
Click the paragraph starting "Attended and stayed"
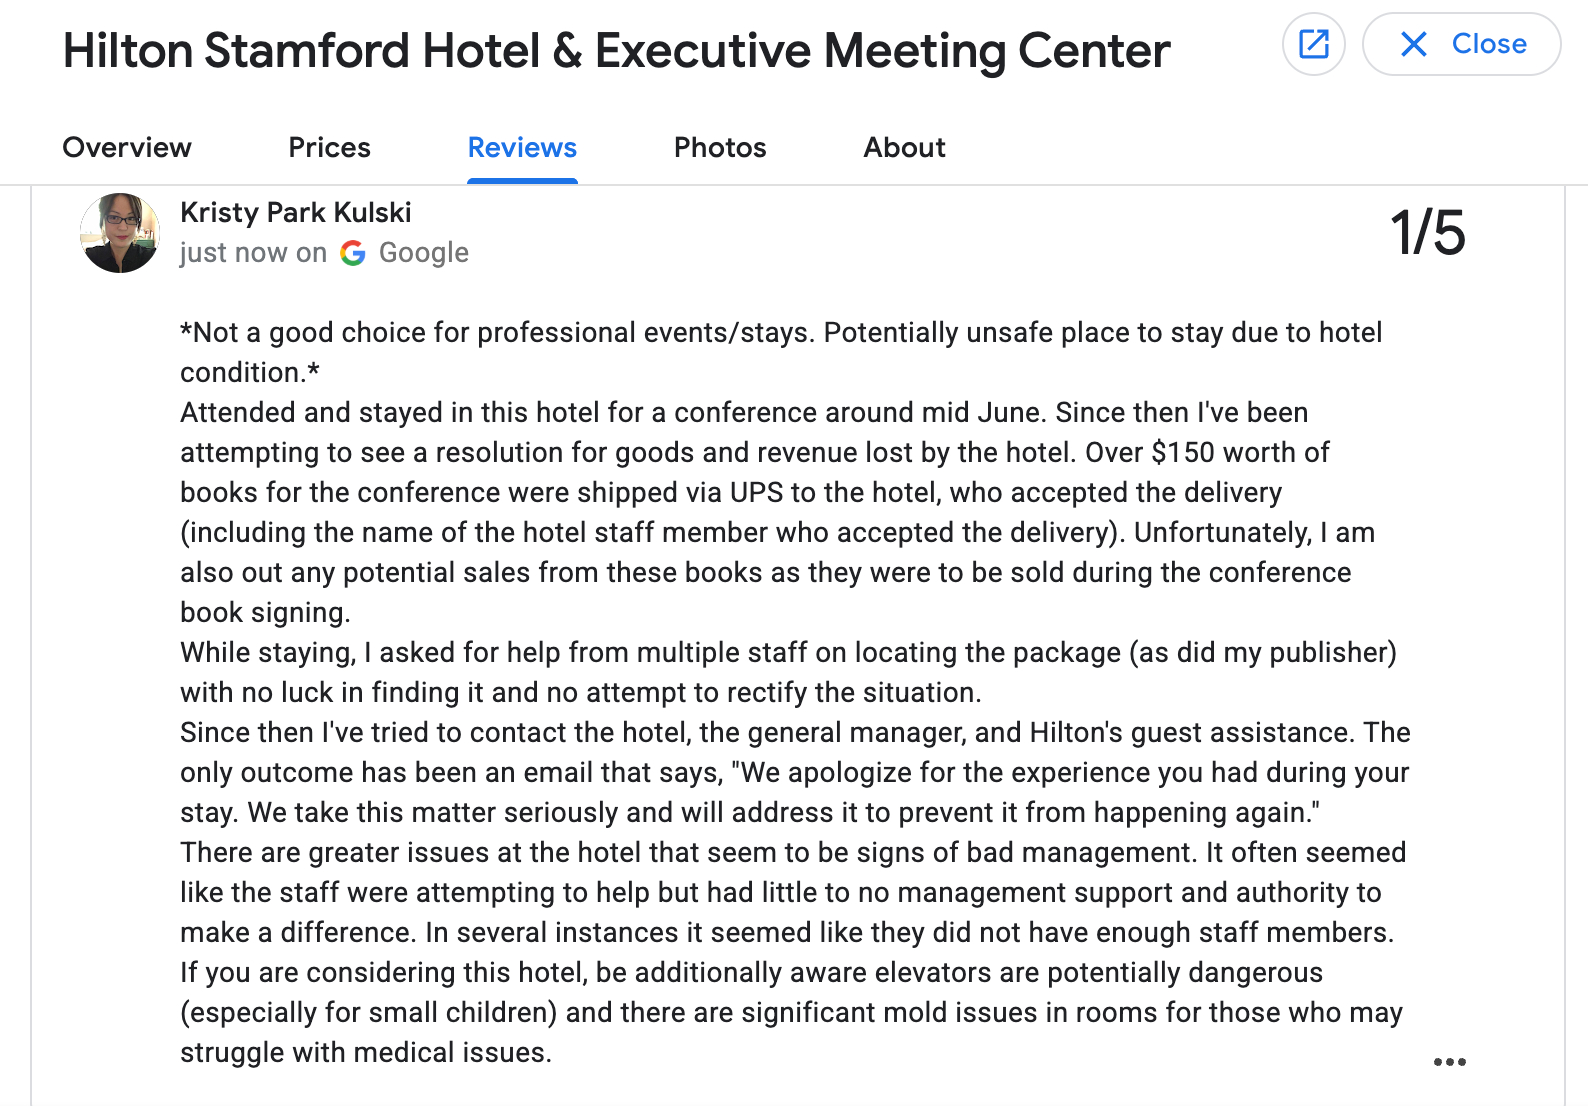[x=743, y=413]
